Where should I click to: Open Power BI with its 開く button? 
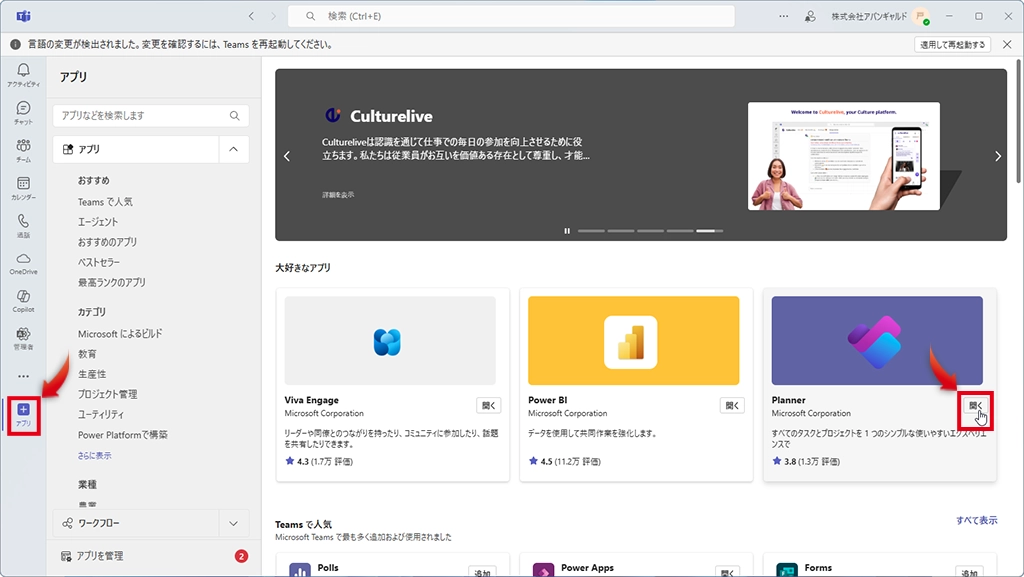click(732, 405)
